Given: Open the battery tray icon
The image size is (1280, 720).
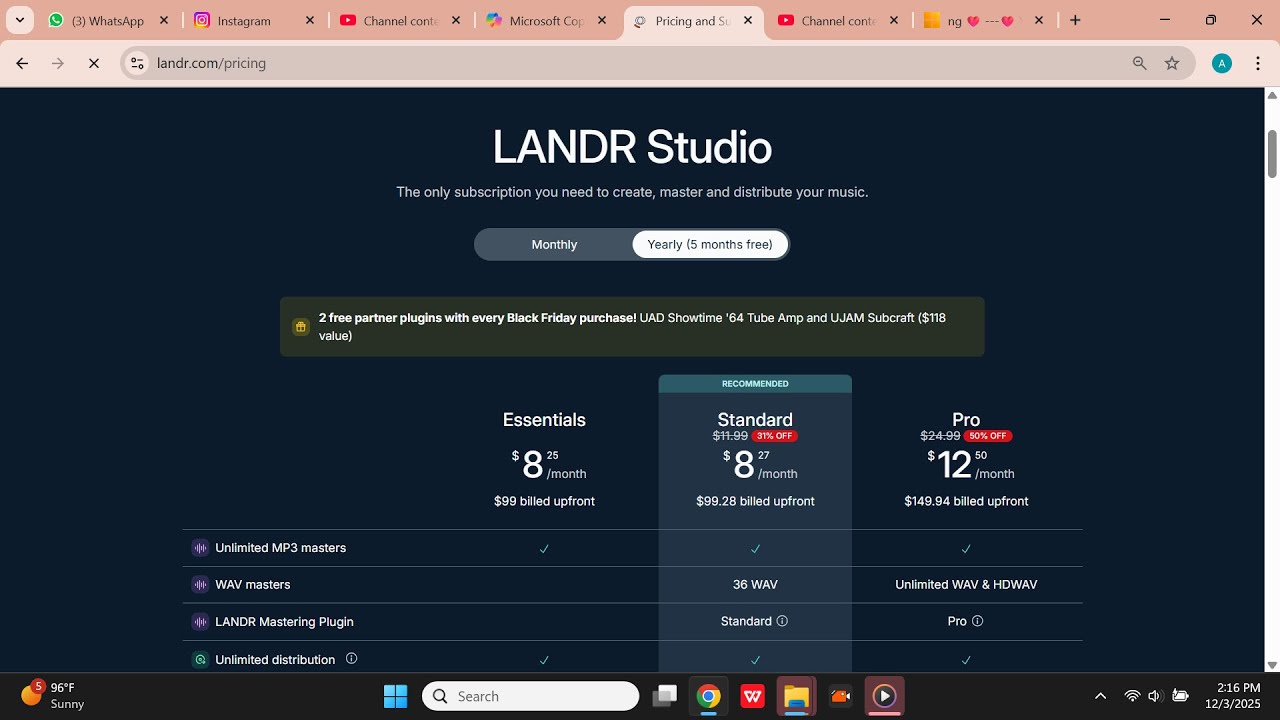Looking at the screenshot, I should pyautogui.click(x=1180, y=696).
